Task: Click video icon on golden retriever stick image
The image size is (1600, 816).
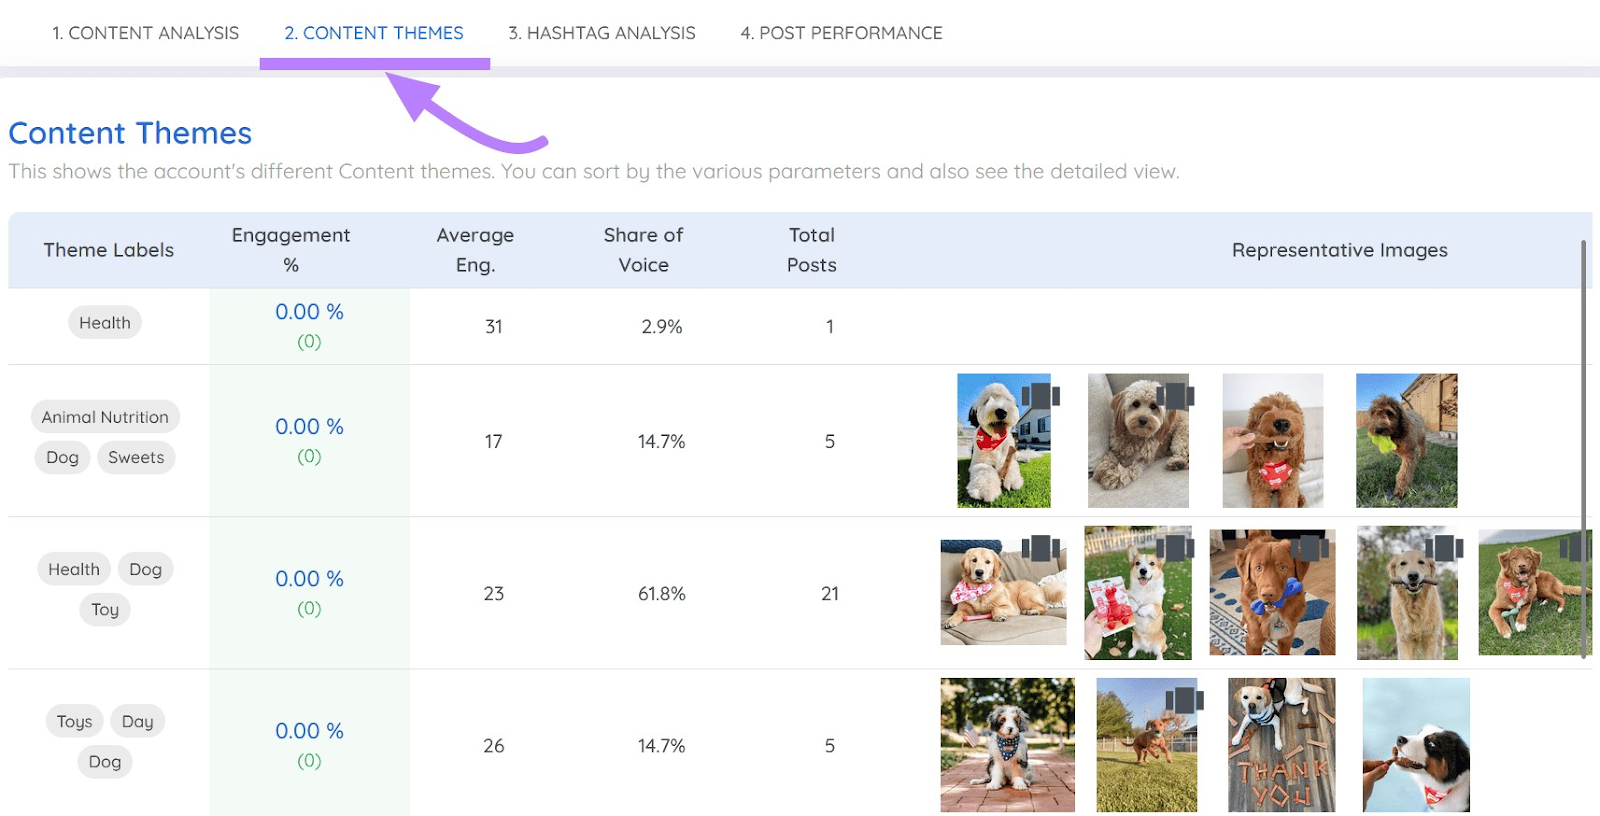Action: coord(1444,548)
